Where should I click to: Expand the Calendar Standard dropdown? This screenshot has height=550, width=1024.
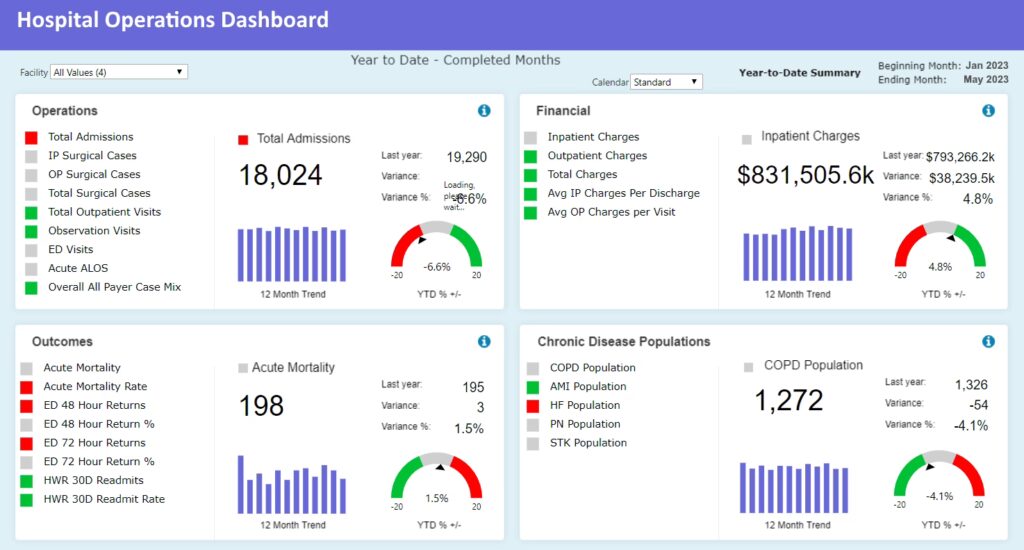pos(666,82)
